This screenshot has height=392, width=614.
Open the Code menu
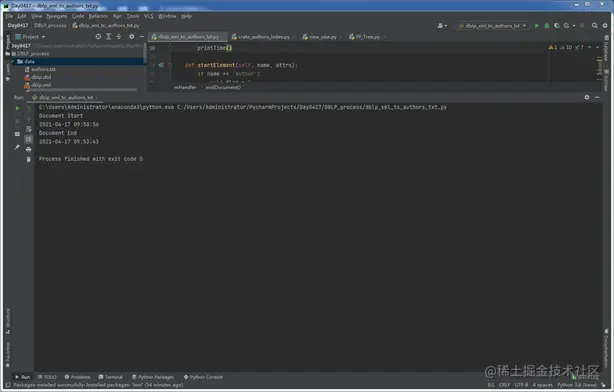tap(78, 16)
